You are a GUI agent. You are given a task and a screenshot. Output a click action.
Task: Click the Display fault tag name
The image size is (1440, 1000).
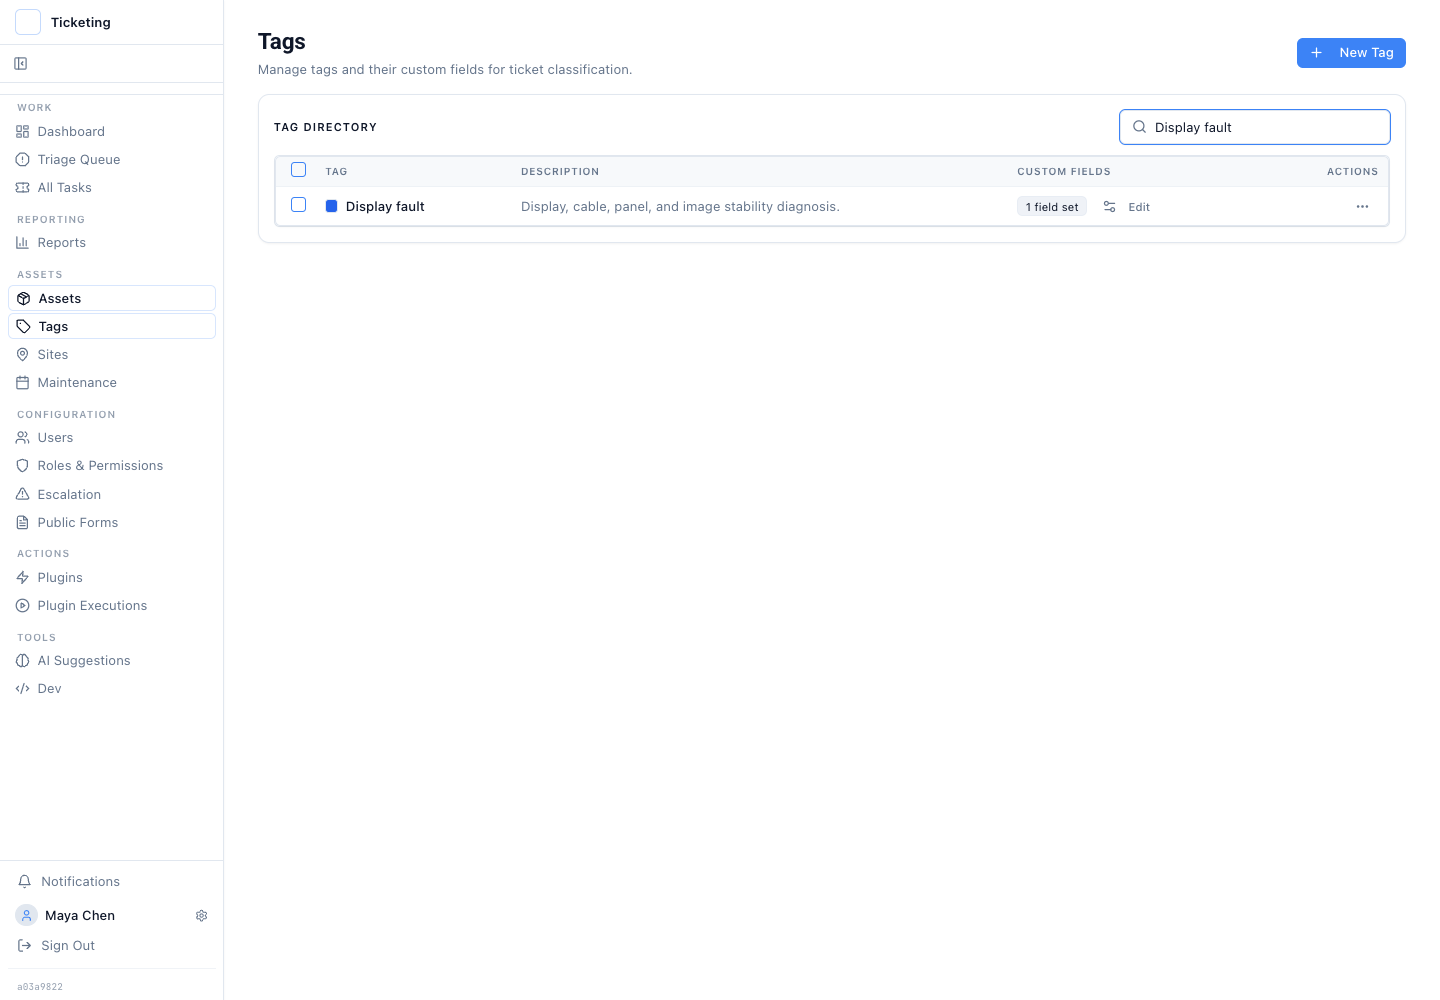tap(385, 207)
